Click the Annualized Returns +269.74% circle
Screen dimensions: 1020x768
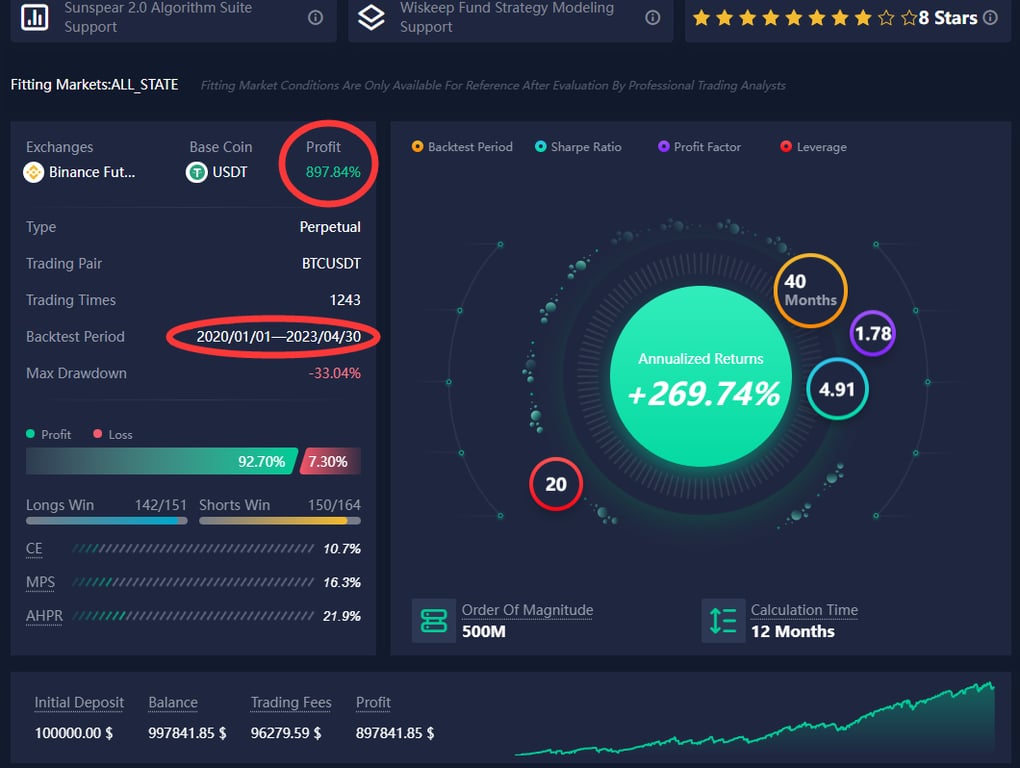pos(701,377)
